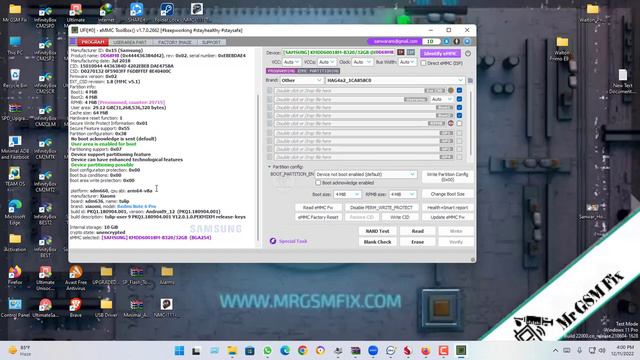Click Health+Smart report button

click(x=447, y=208)
